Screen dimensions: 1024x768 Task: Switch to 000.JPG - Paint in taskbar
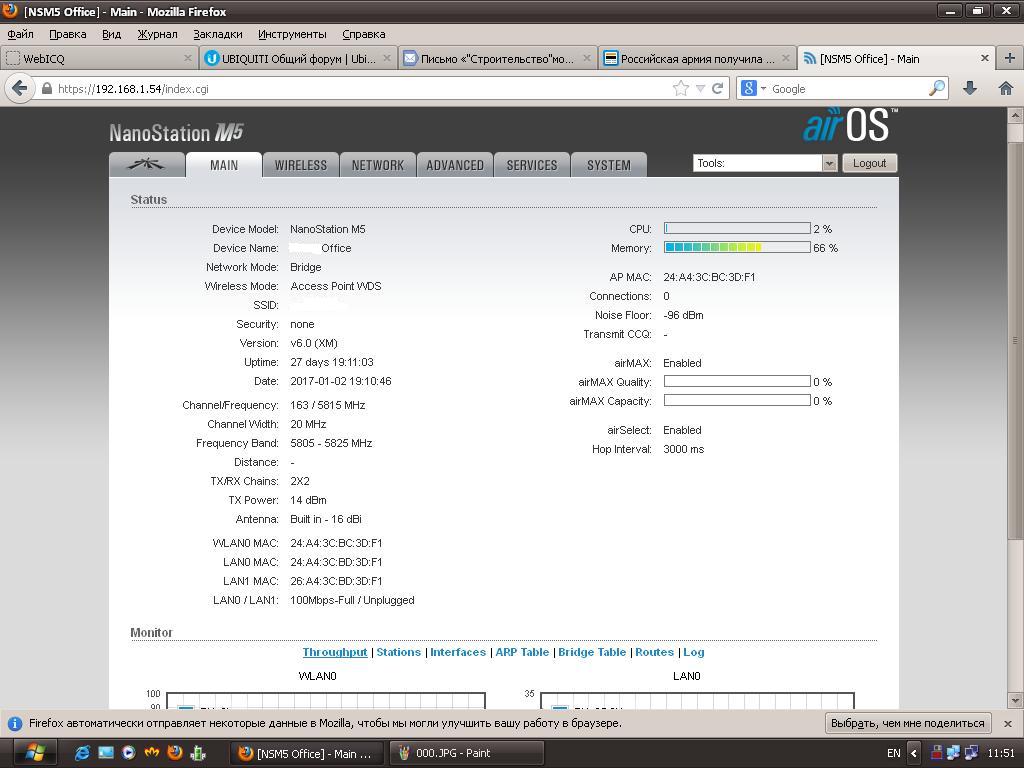pyautogui.click(x=466, y=753)
